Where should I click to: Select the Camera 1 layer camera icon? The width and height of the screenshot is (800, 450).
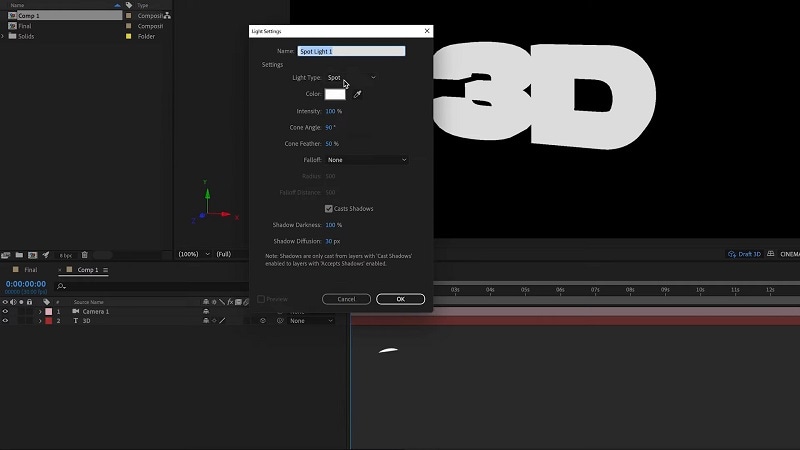click(x=76, y=311)
